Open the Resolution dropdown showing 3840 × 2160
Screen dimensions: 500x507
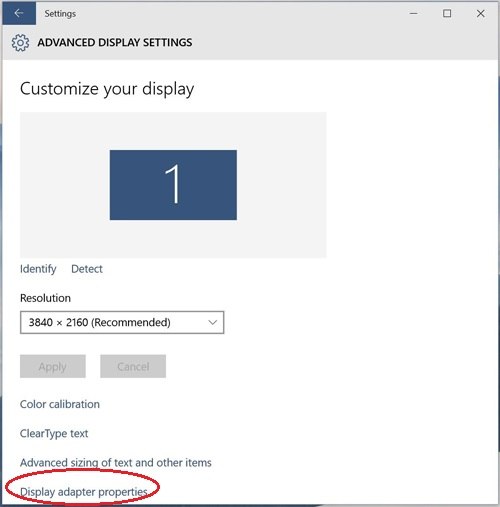pos(122,322)
